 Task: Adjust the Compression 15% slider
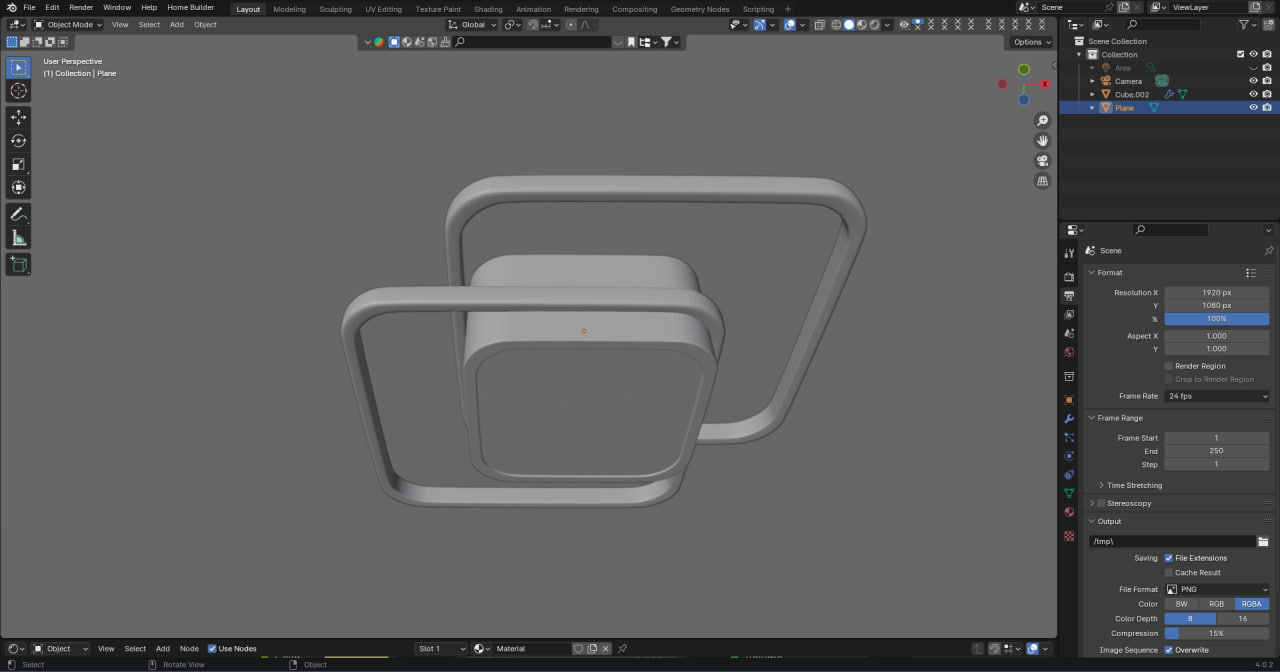pos(1217,633)
